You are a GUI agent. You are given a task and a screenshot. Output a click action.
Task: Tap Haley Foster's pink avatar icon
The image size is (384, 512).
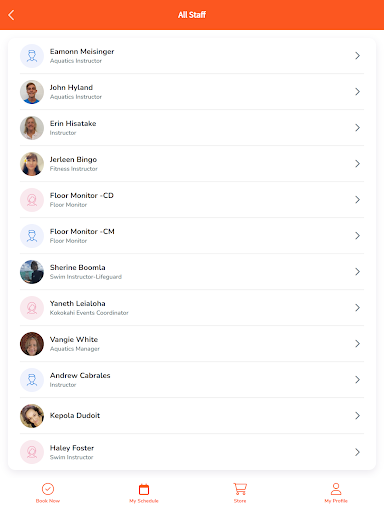coord(32,452)
